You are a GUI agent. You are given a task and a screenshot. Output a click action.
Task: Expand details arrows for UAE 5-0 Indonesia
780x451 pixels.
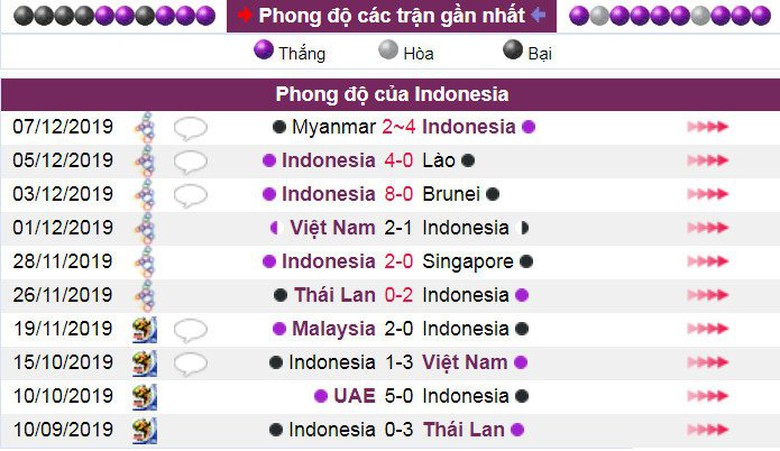(708, 396)
